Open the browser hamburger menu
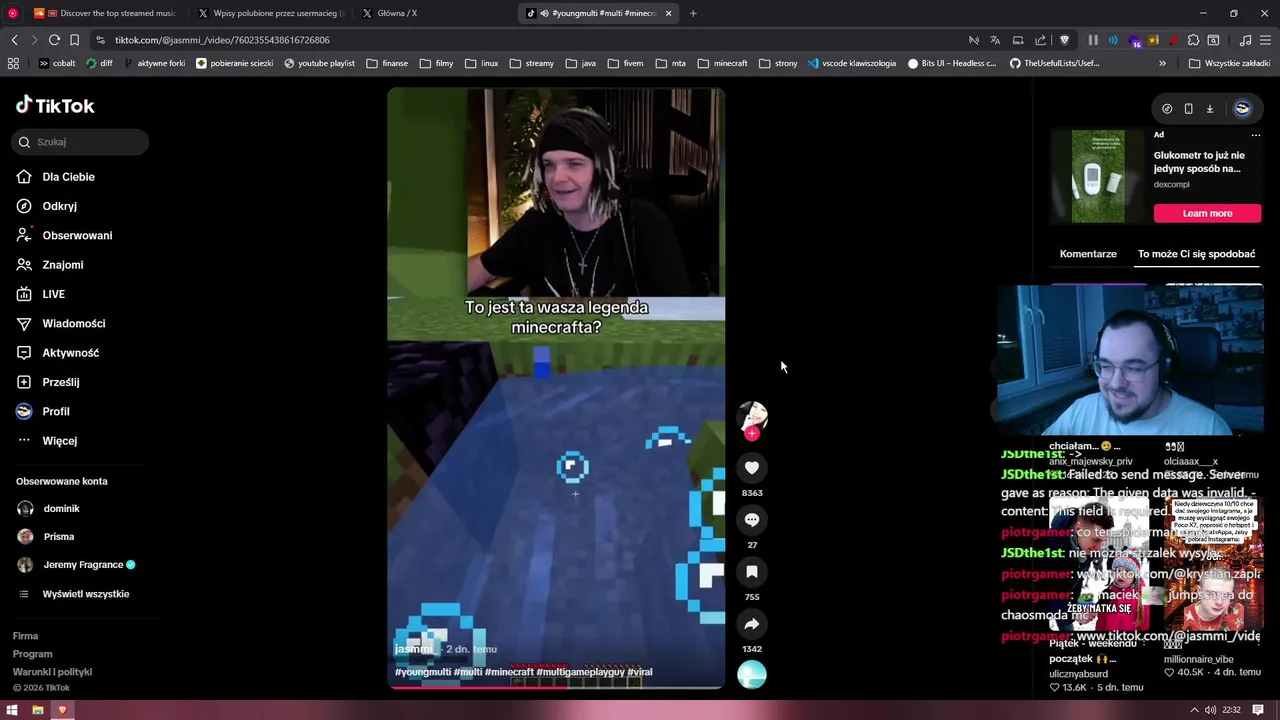The width and height of the screenshot is (1280, 720). (x=1266, y=40)
